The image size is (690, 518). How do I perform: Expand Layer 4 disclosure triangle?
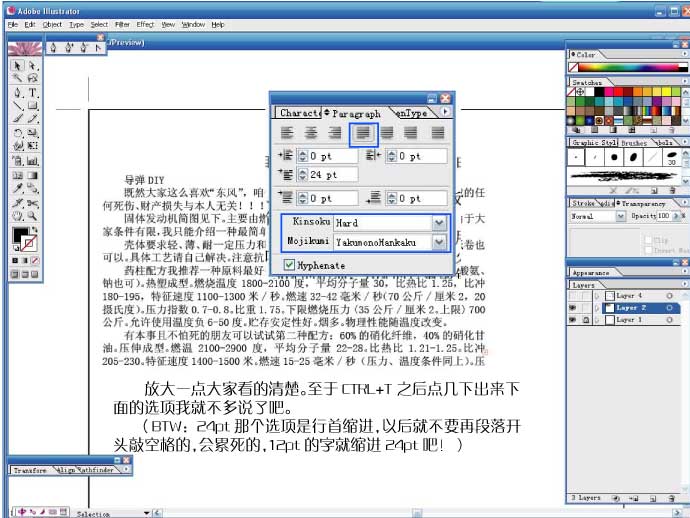coord(598,295)
